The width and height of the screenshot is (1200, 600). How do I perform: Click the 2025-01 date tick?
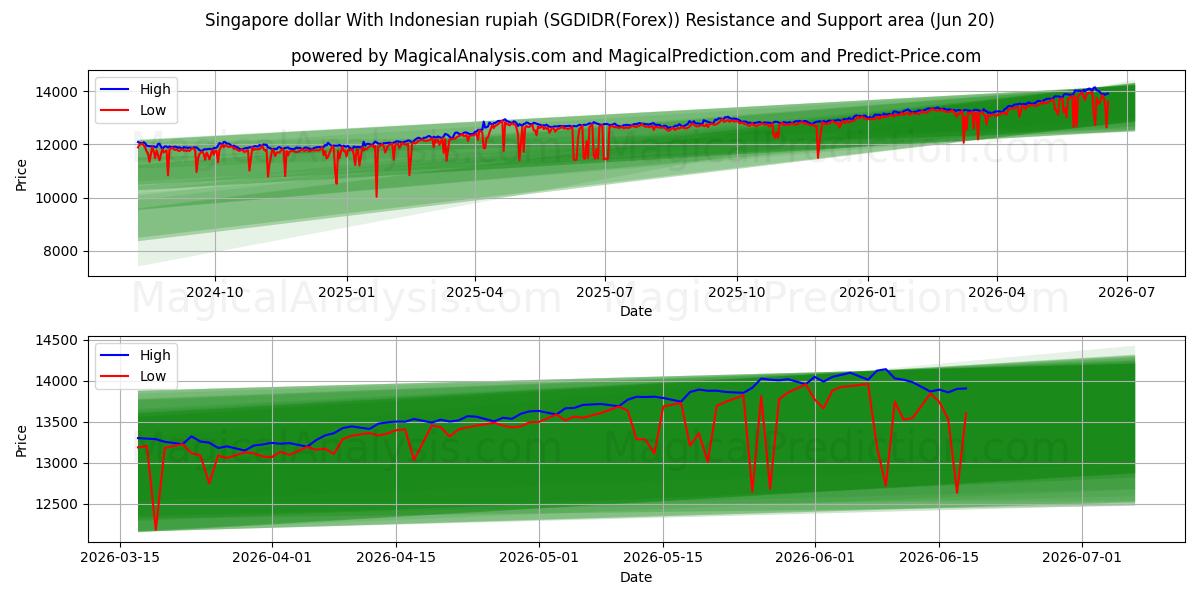347,291
